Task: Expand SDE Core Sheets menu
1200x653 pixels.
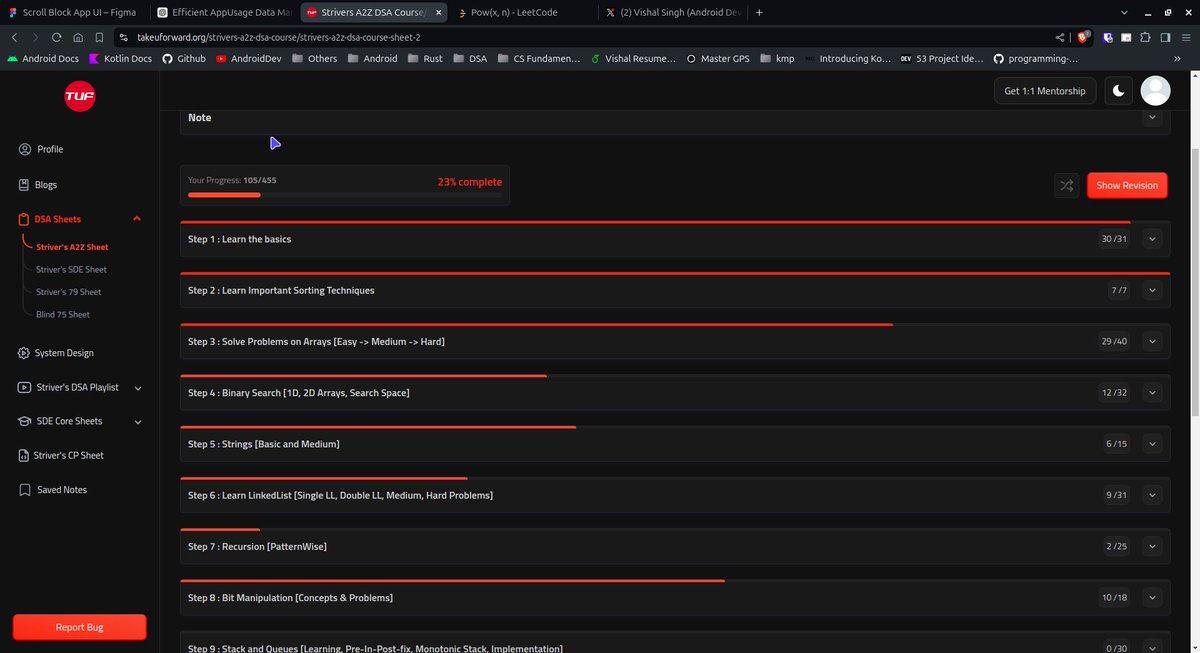Action: 138,422
